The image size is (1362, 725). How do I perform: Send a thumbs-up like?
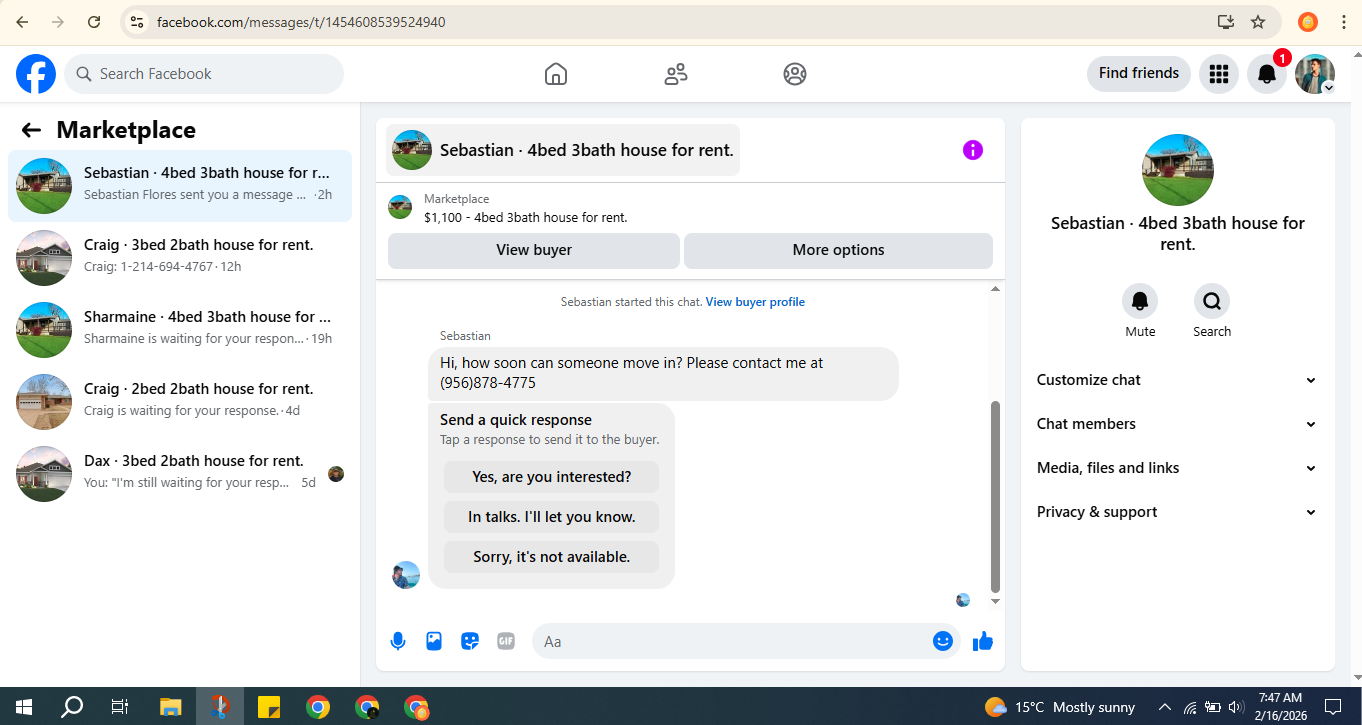[983, 641]
